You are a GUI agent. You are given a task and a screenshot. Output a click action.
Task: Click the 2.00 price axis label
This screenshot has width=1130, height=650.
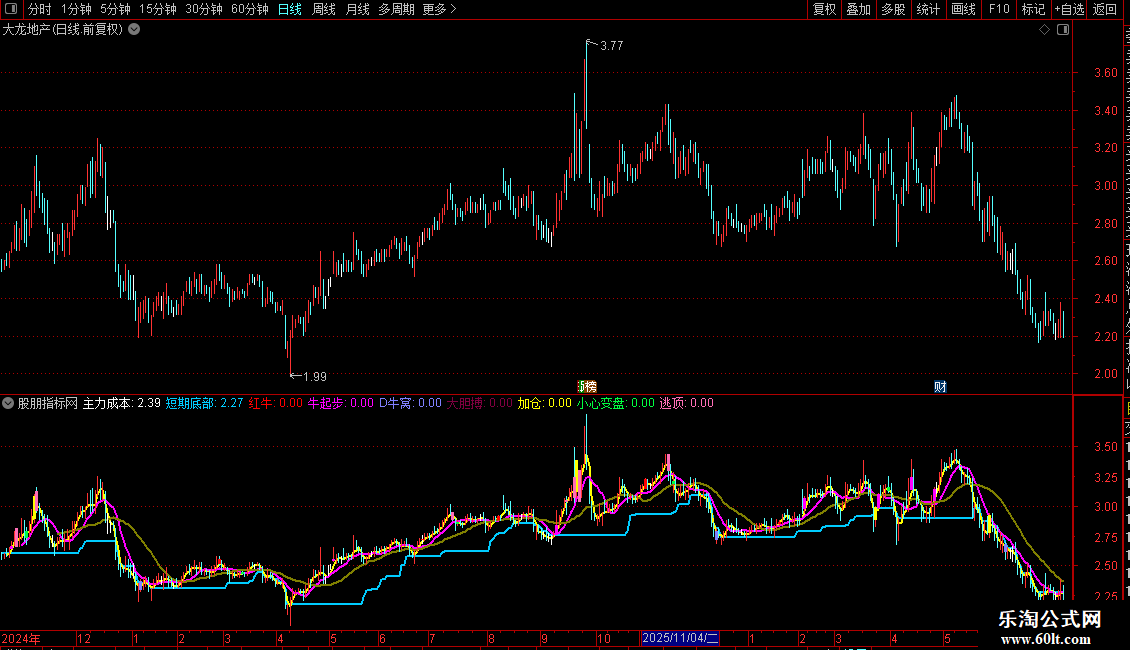pyautogui.click(x=1105, y=374)
